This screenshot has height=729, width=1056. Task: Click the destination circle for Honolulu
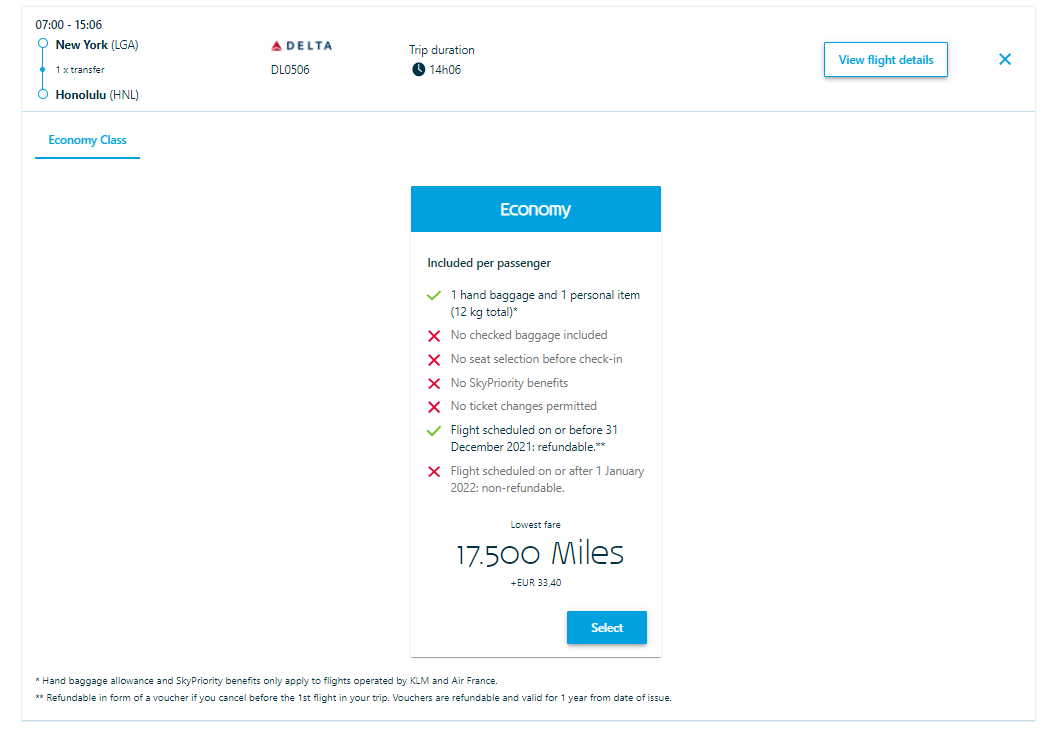tap(41, 94)
